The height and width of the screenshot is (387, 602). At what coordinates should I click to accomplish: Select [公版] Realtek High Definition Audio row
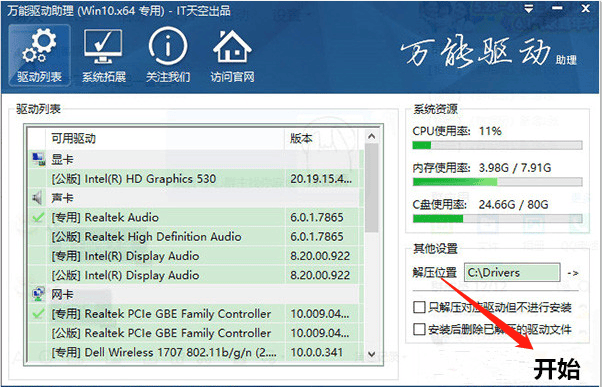(196, 236)
